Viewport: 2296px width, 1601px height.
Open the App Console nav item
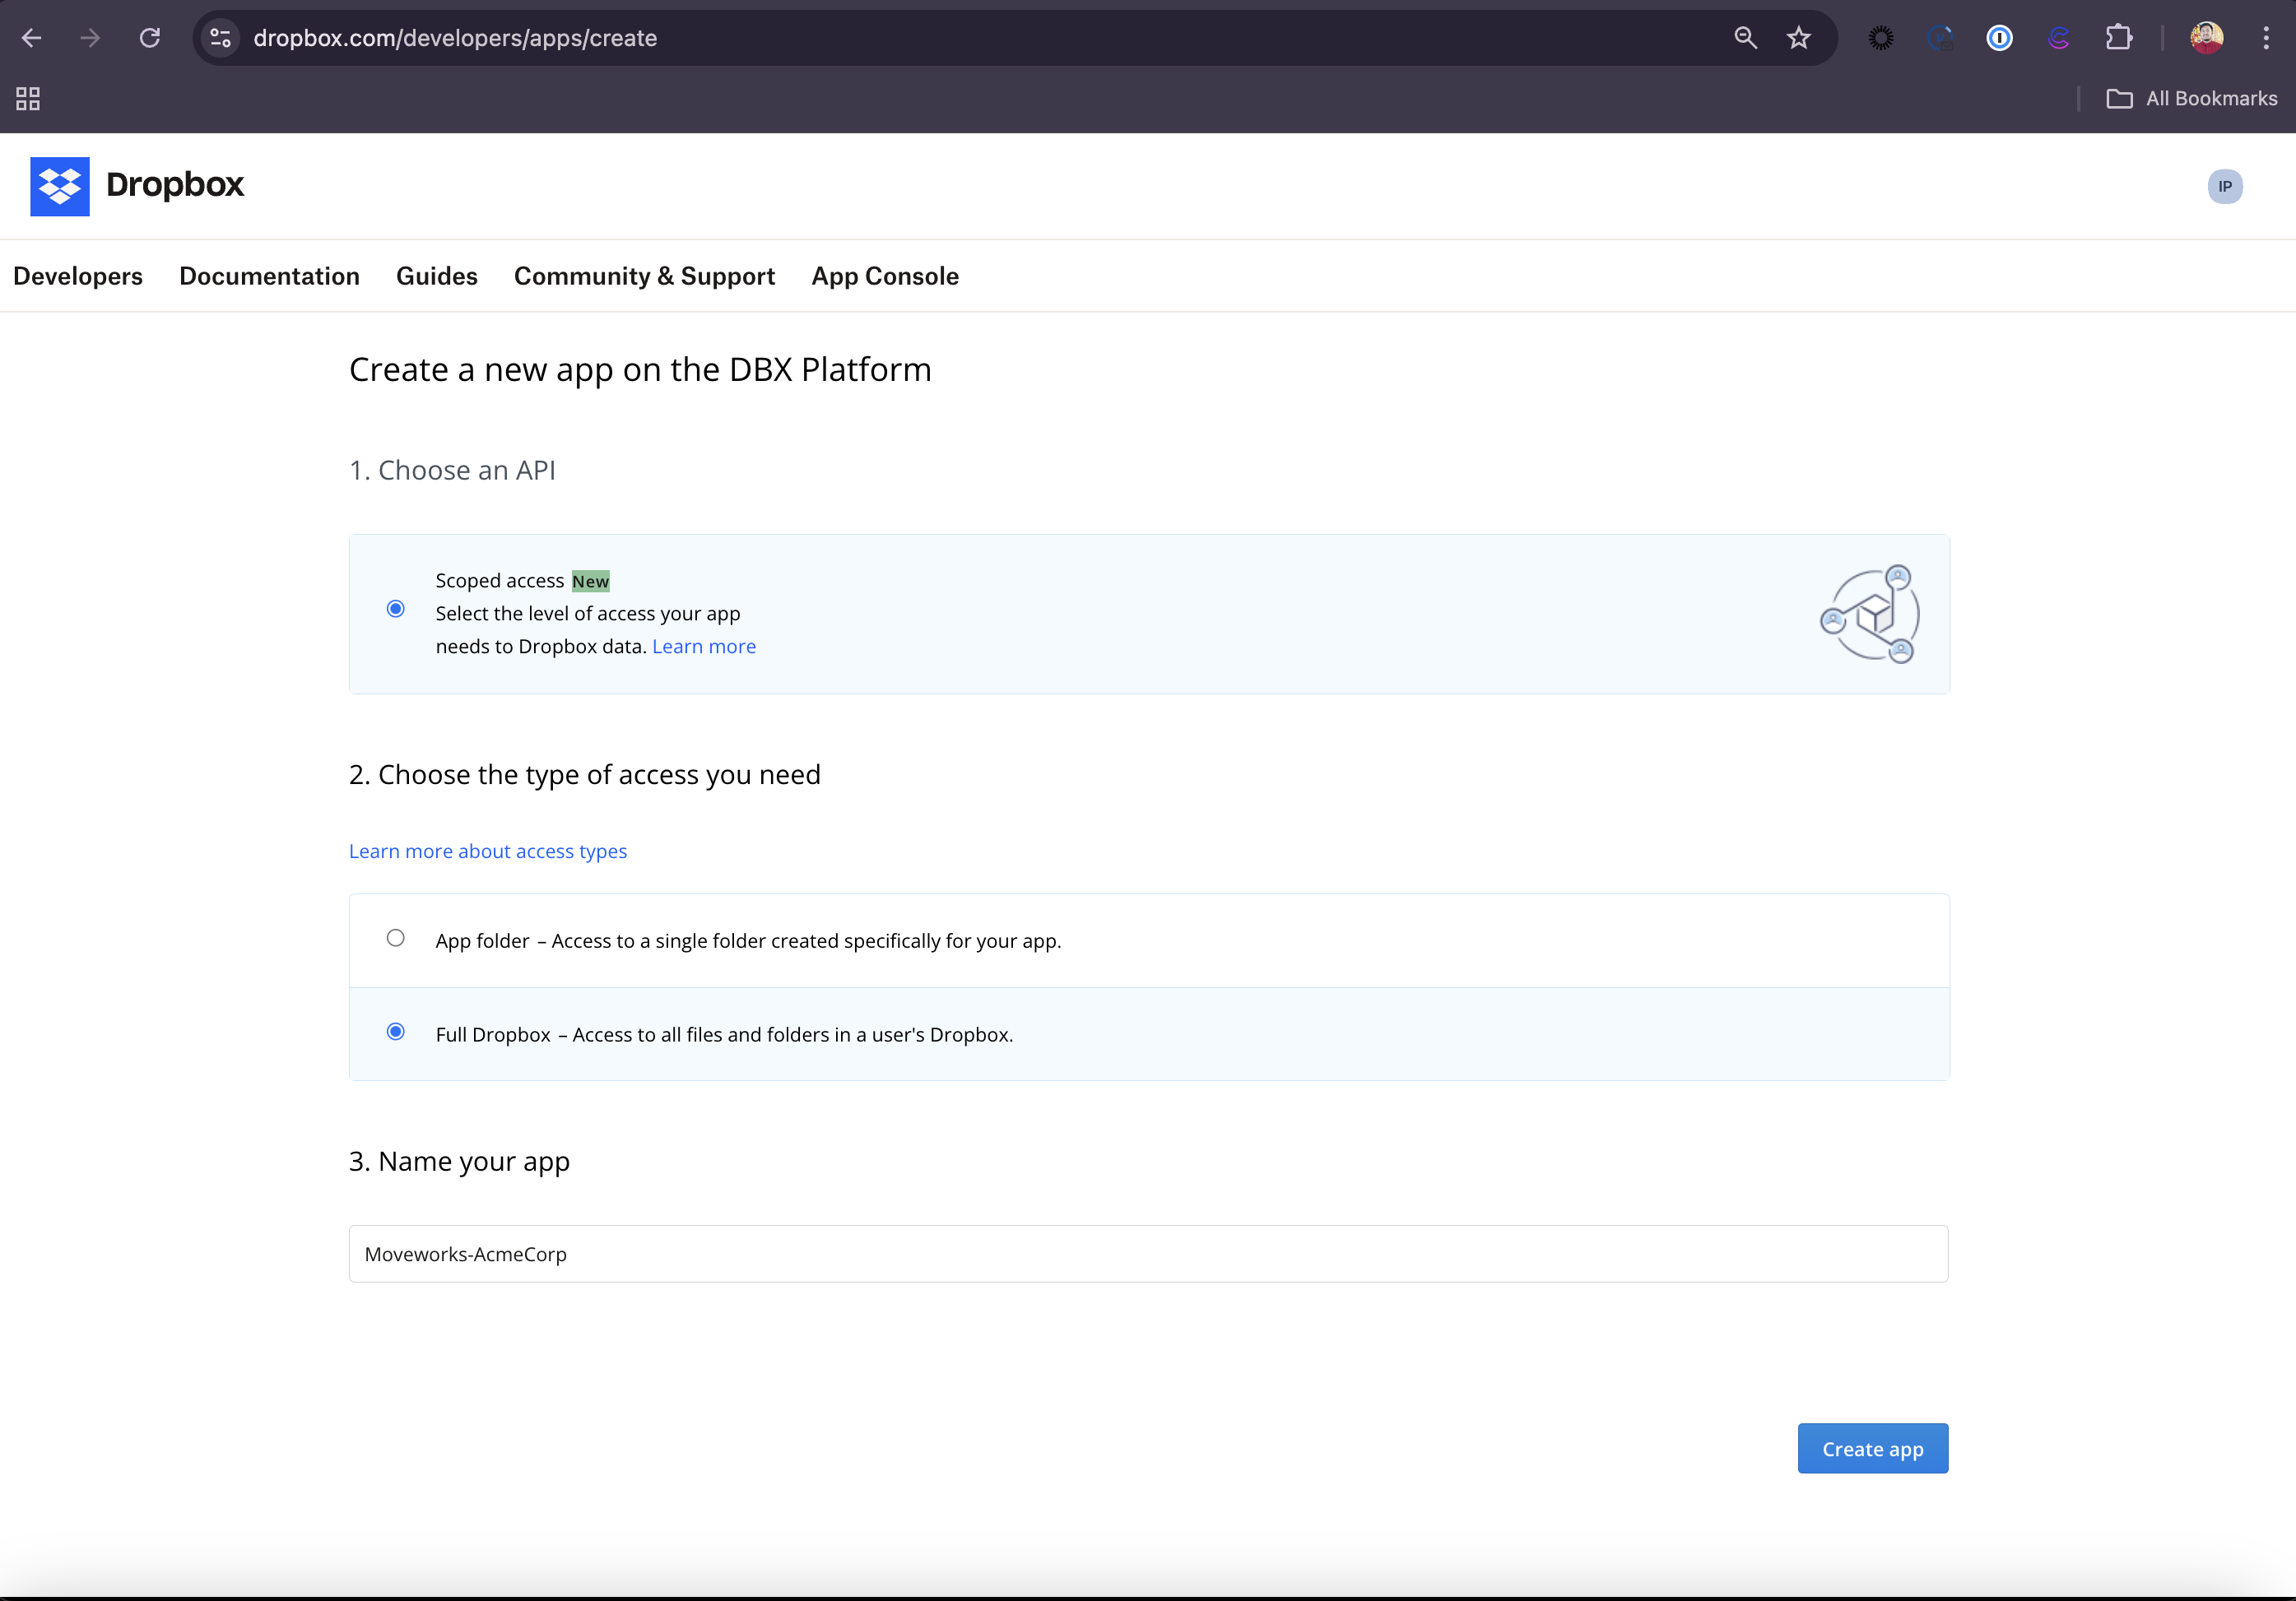pyautogui.click(x=885, y=276)
